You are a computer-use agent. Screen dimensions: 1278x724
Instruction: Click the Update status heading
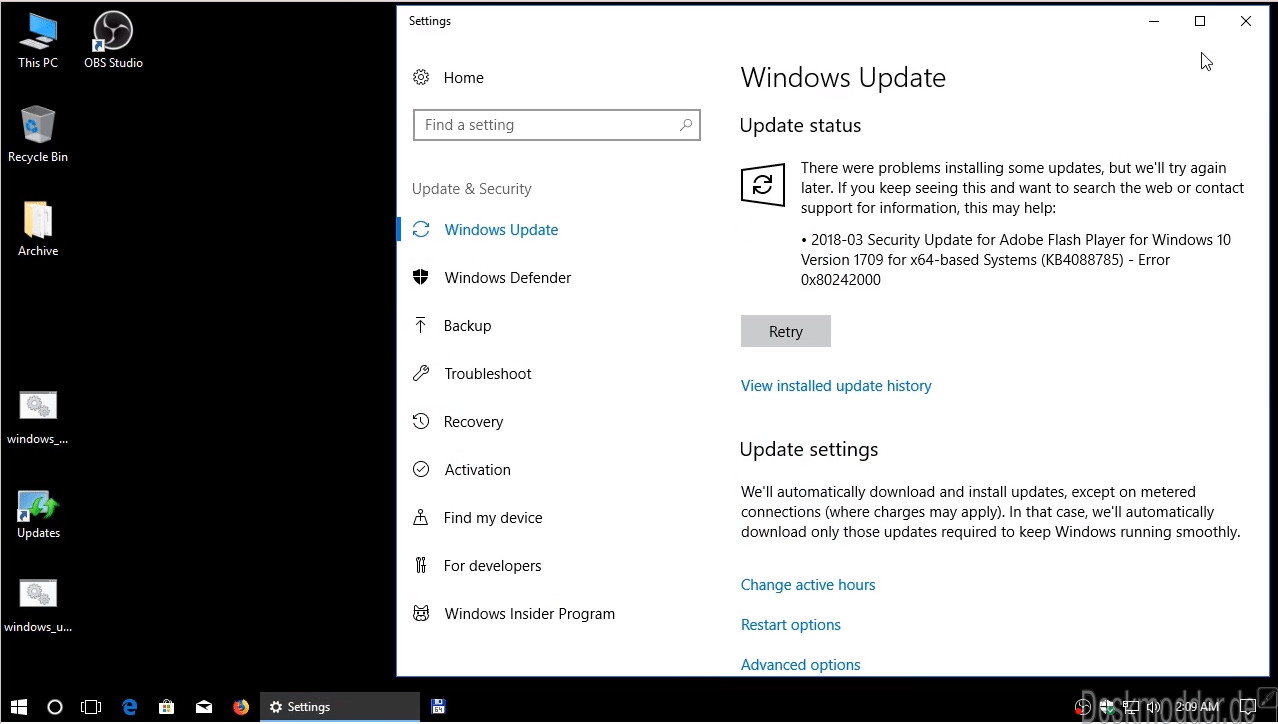coord(800,126)
